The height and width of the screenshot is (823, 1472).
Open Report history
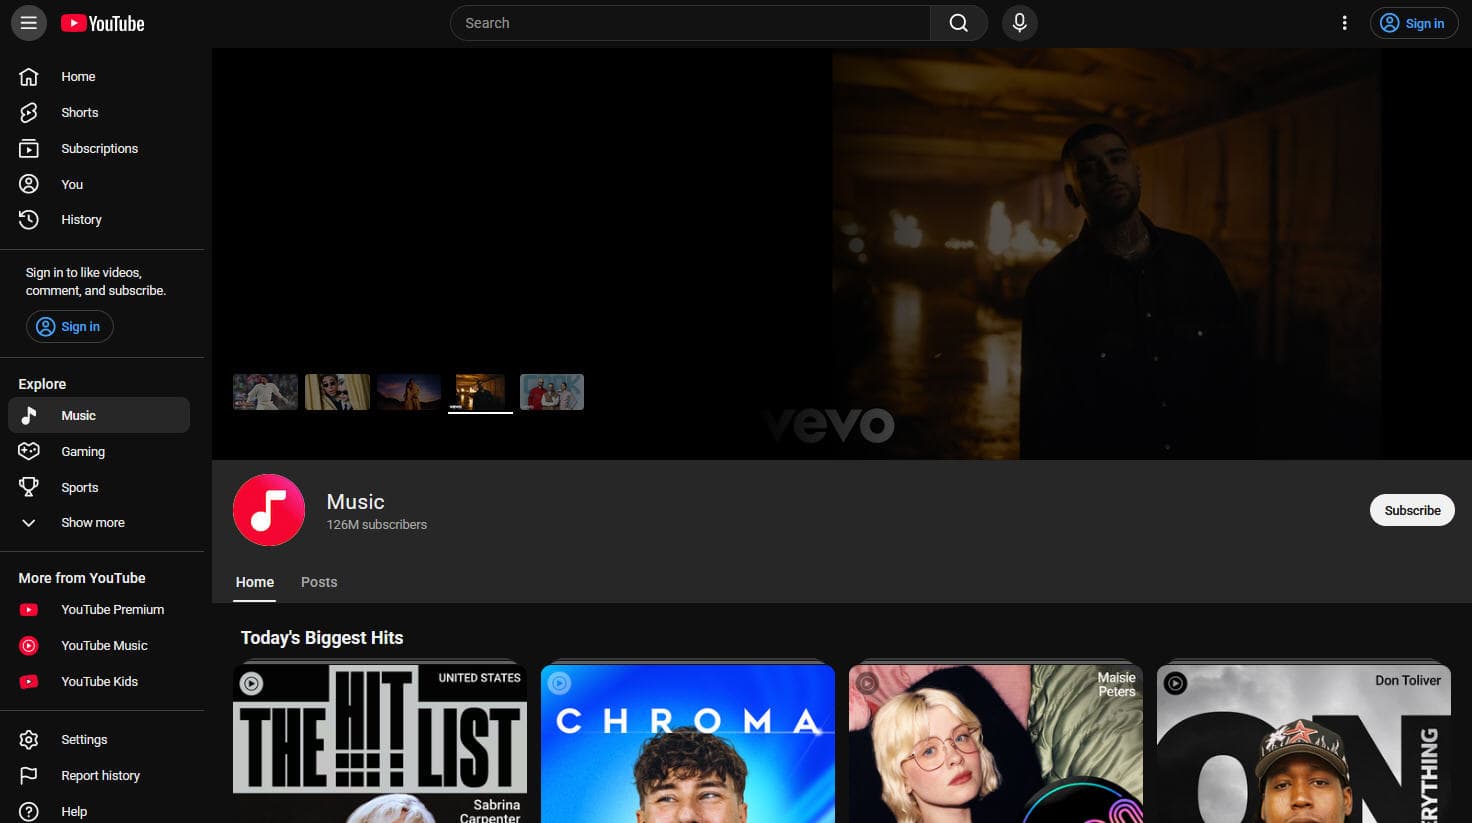point(100,775)
